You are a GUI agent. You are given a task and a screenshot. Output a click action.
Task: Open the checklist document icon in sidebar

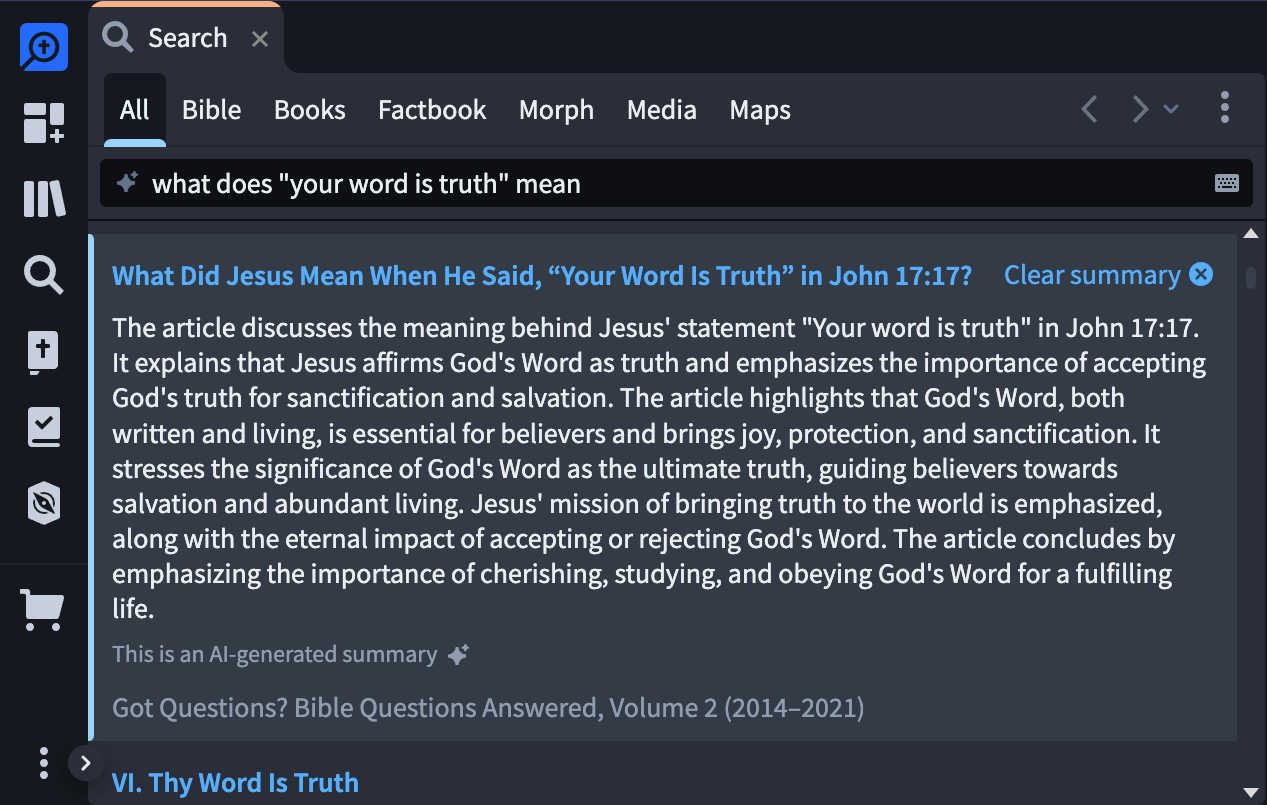[43, 427]
